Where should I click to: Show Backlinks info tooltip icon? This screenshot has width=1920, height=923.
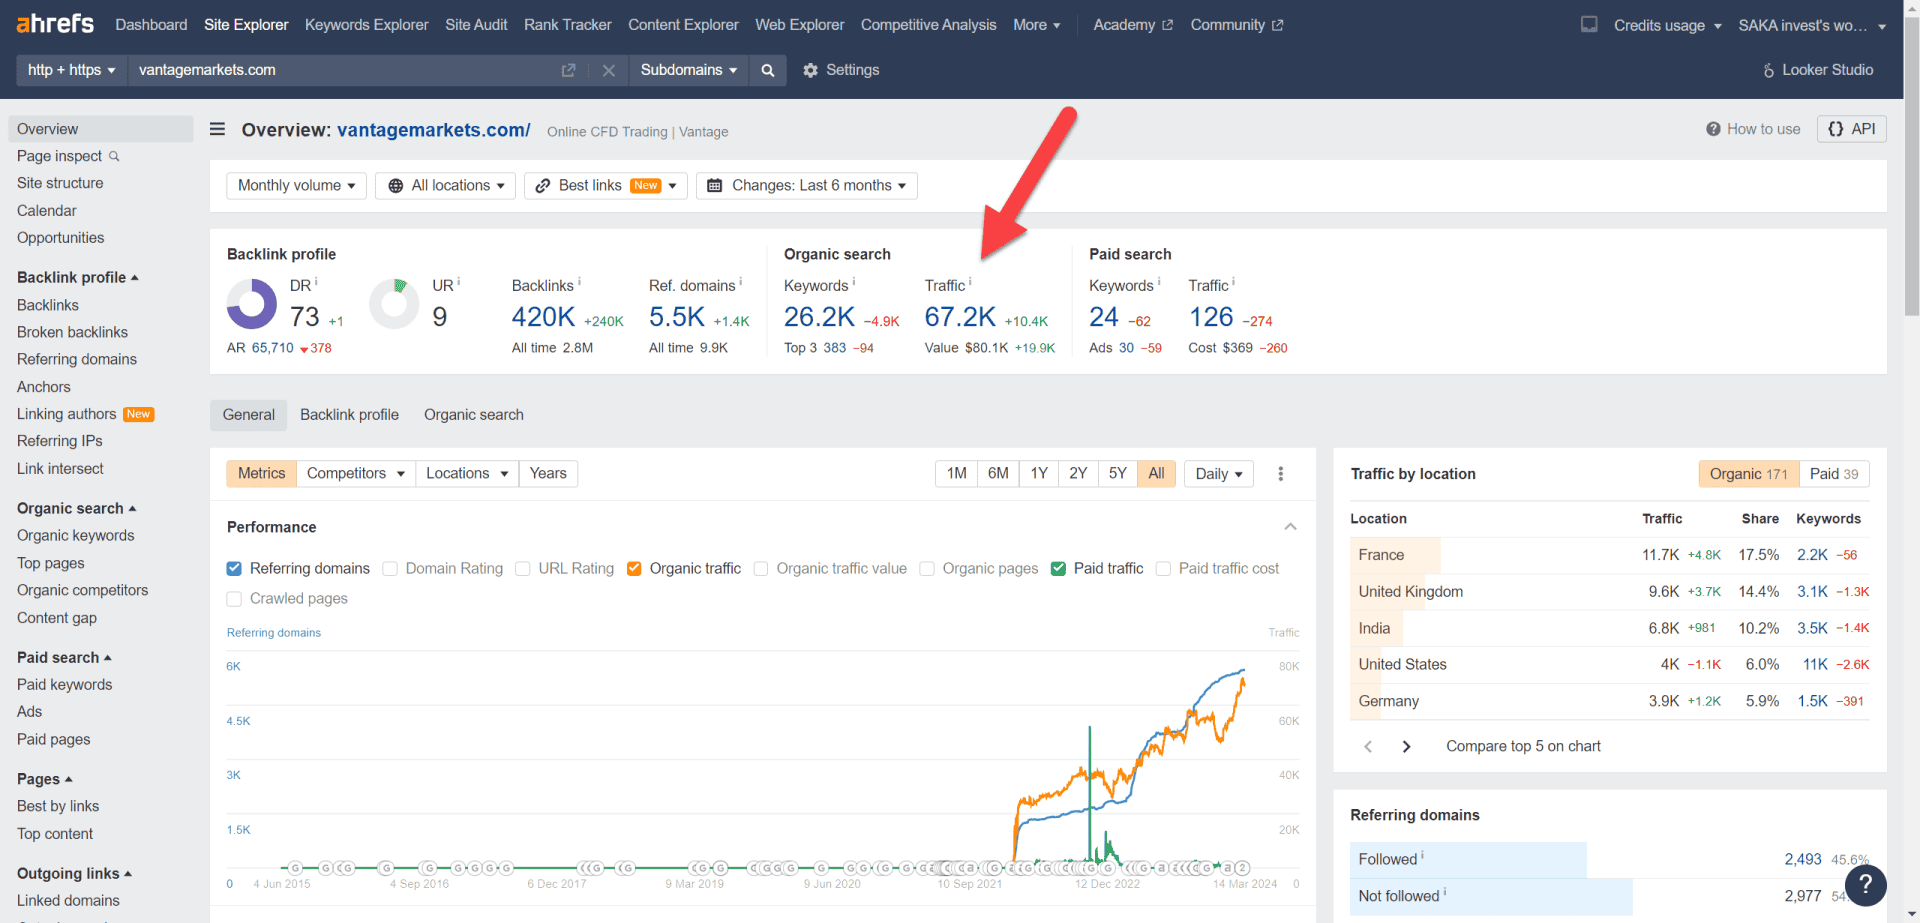coord(579,282)
